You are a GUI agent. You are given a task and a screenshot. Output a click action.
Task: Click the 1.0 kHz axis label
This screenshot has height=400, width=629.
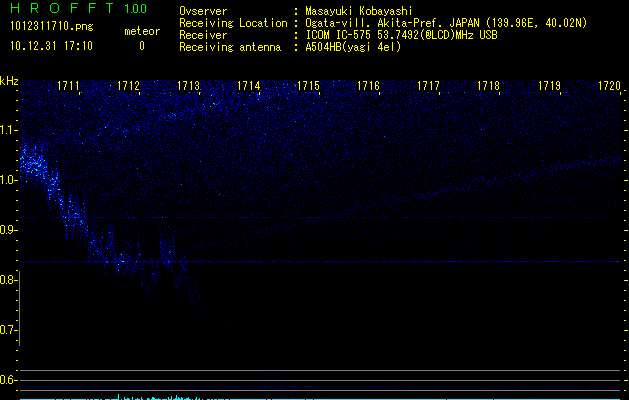(x=9, y=180)
